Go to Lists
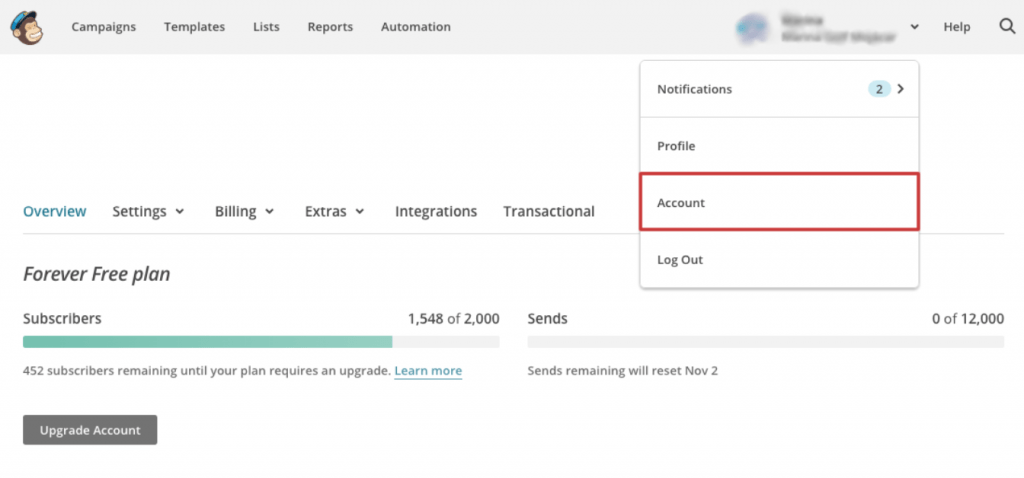Screen dimensions: 1024x478 tap(266, 27)
